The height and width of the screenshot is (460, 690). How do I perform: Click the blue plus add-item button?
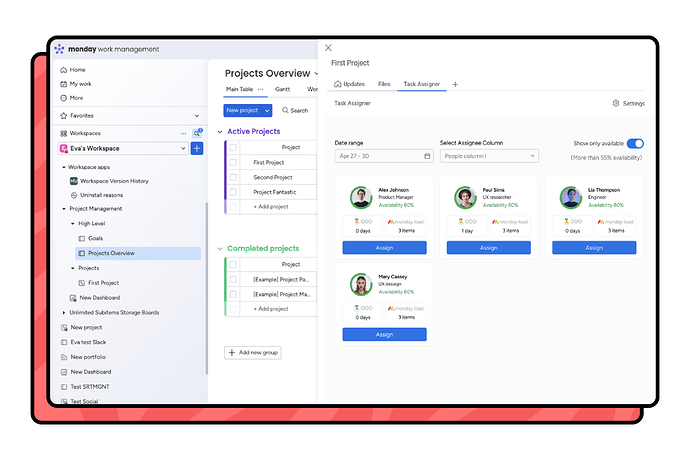point(197,148)
